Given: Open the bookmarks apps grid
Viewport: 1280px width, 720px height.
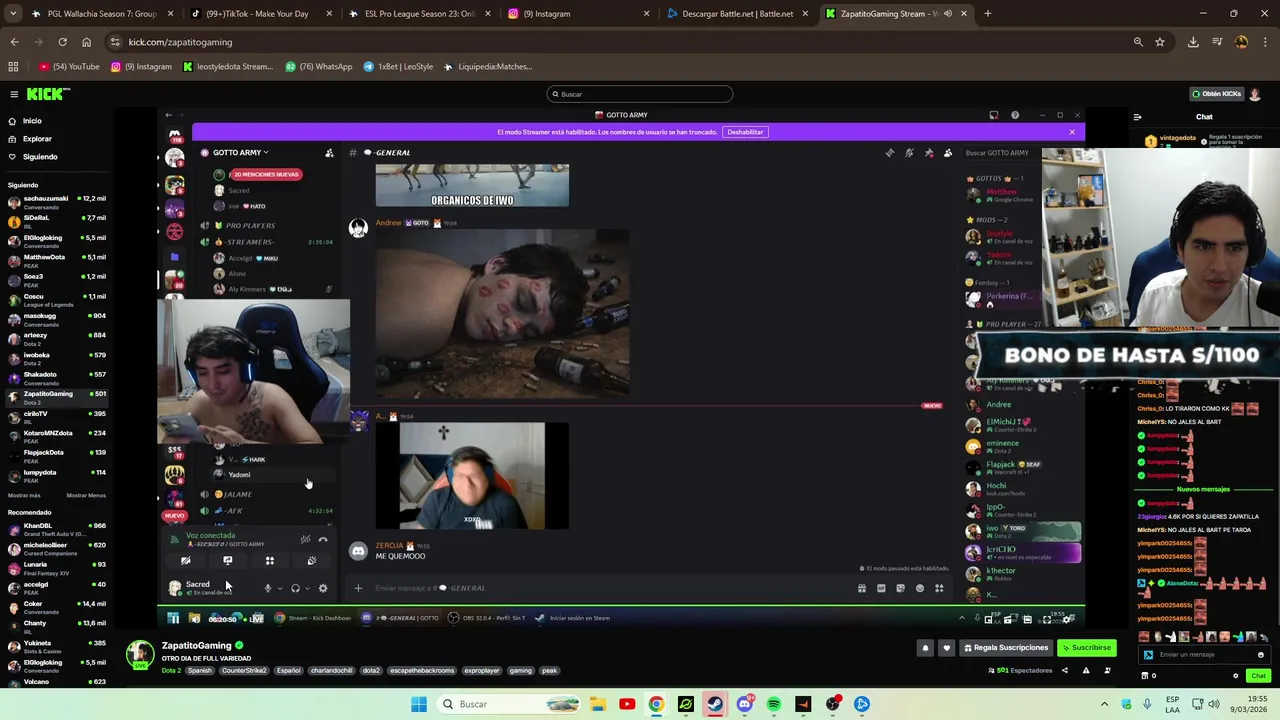Looking at the screenshot, I should click(13, 67).
